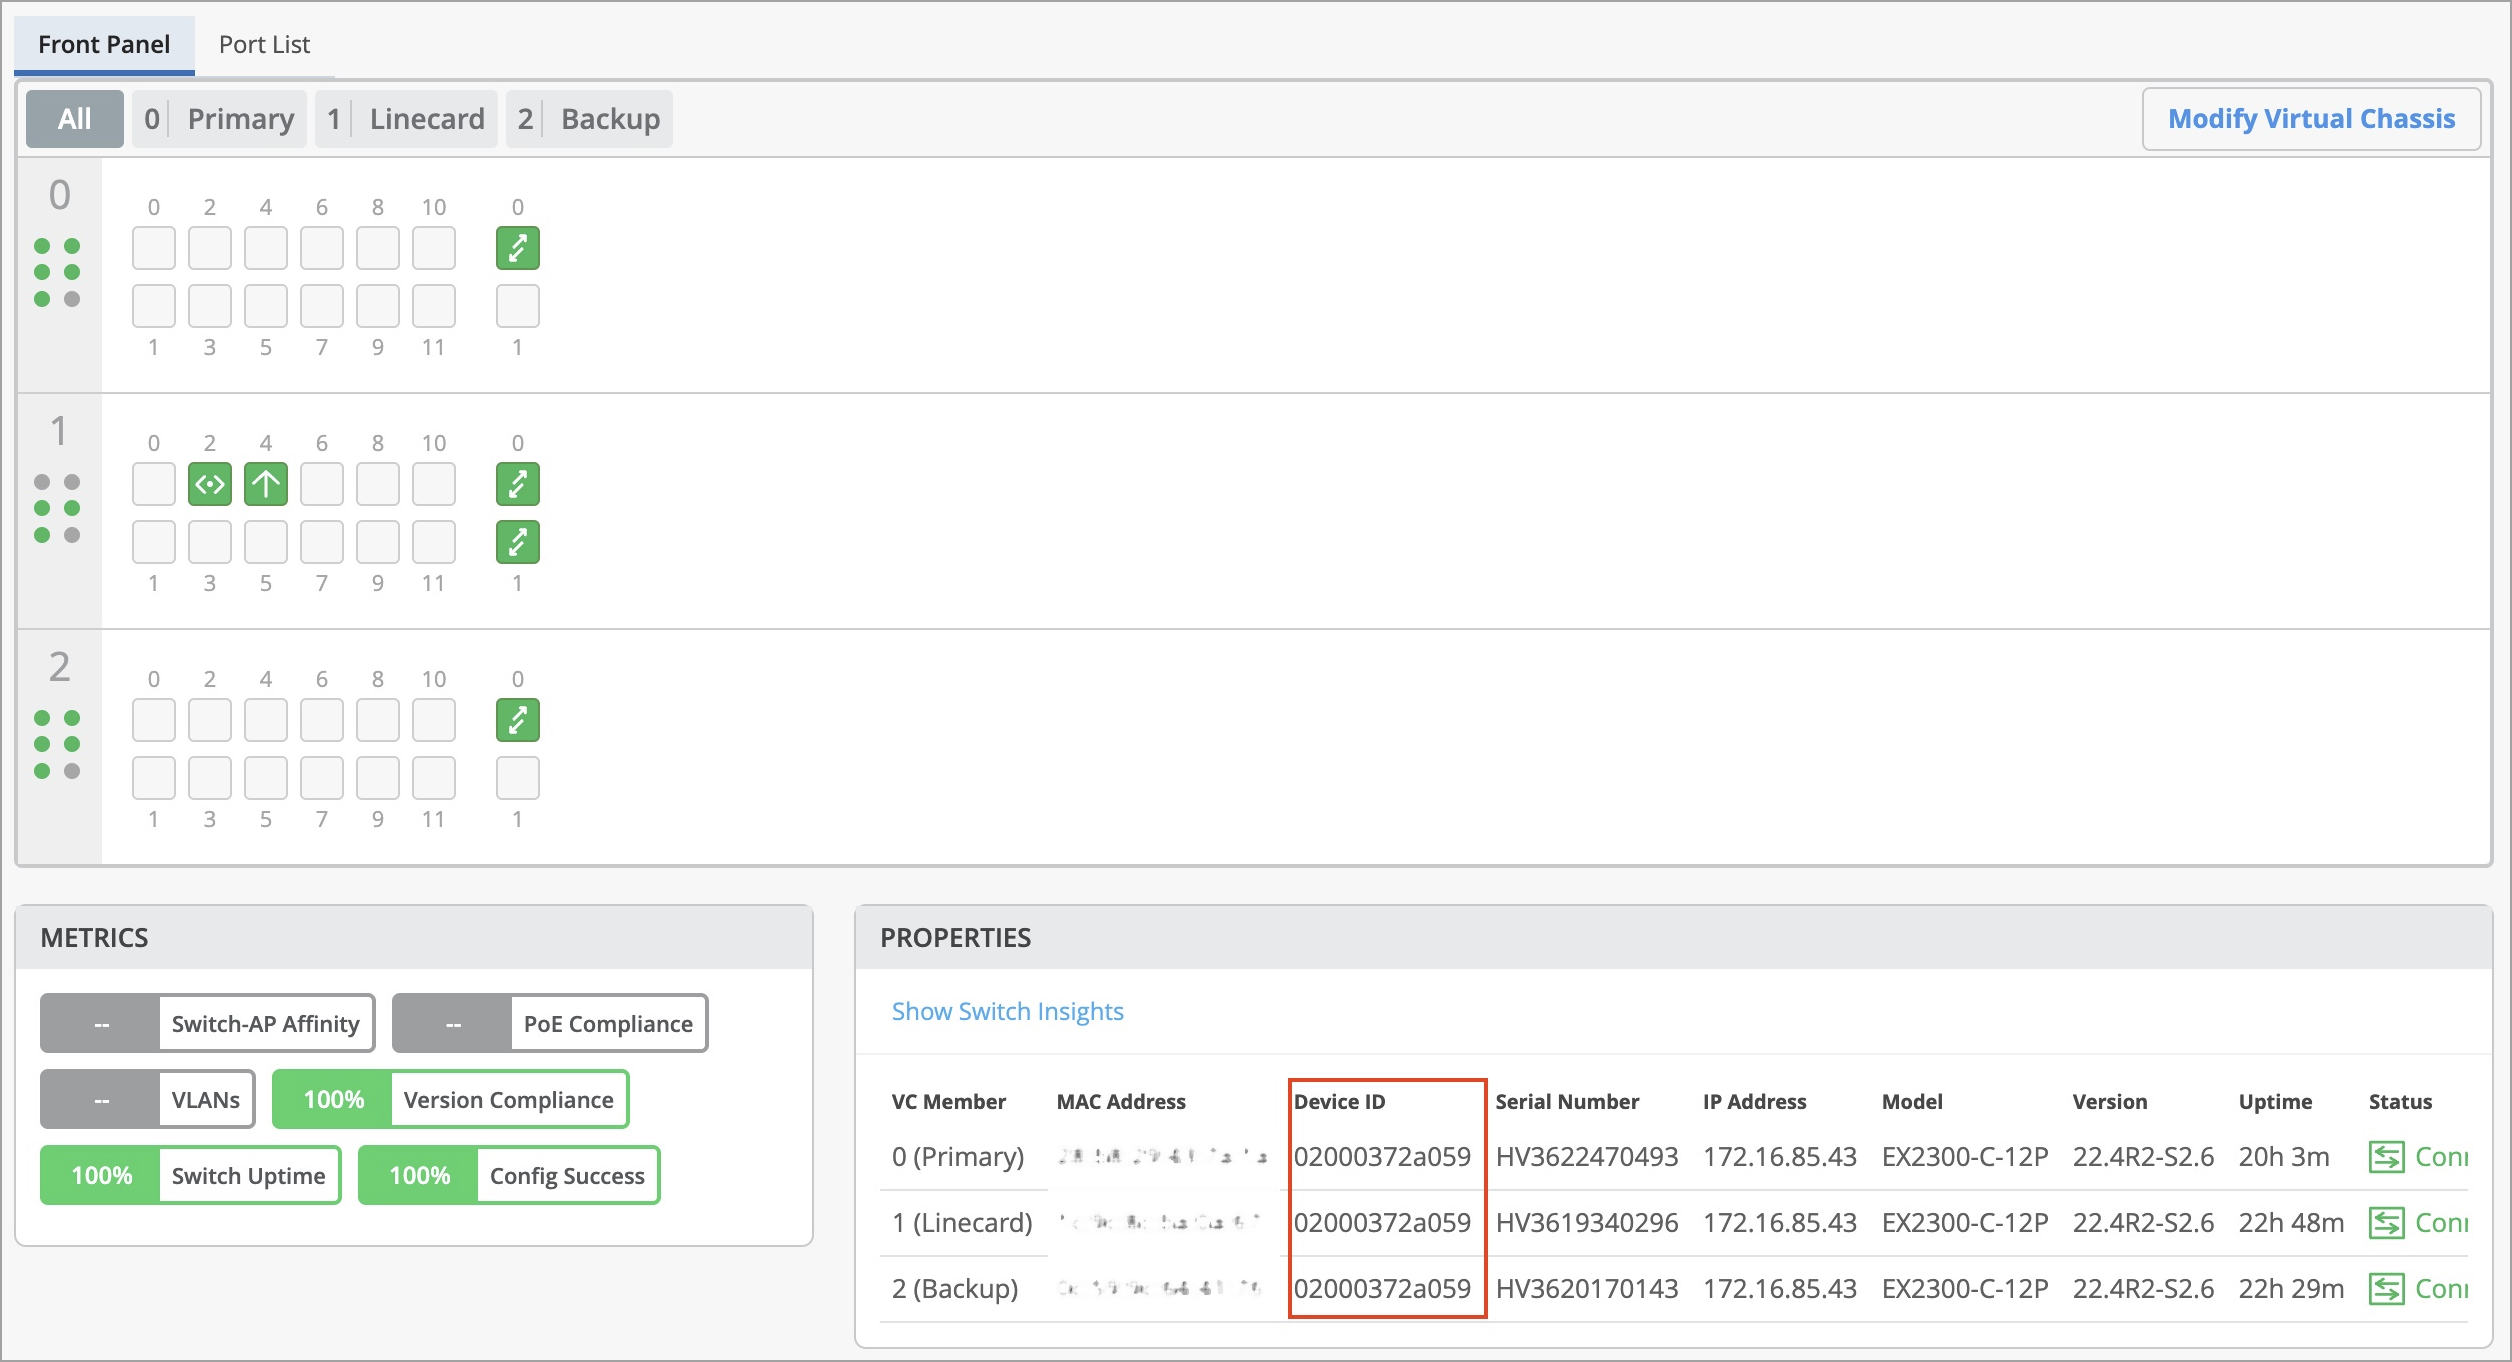Click lower uplink port 1 on Linecard

click(x=517, y=542)
